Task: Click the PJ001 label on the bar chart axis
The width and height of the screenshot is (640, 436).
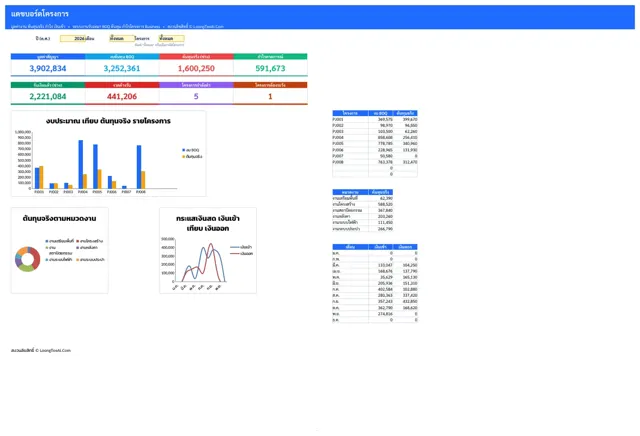Action: [39, 192]
